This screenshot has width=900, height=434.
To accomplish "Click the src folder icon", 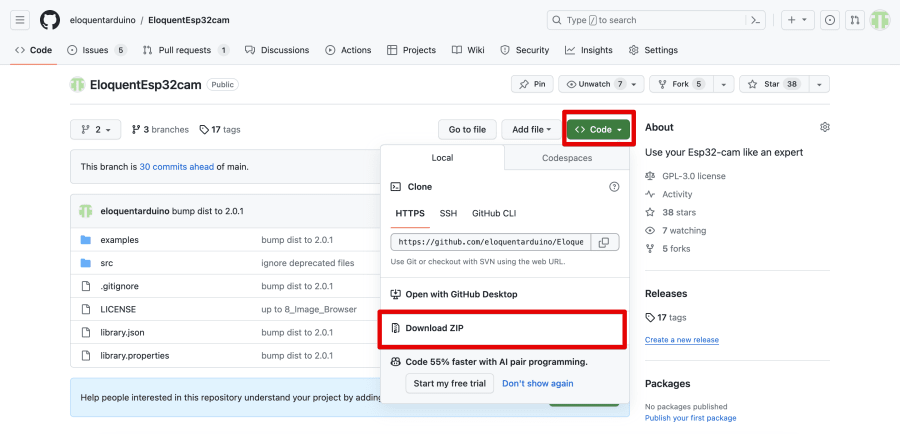I will 86,263.
